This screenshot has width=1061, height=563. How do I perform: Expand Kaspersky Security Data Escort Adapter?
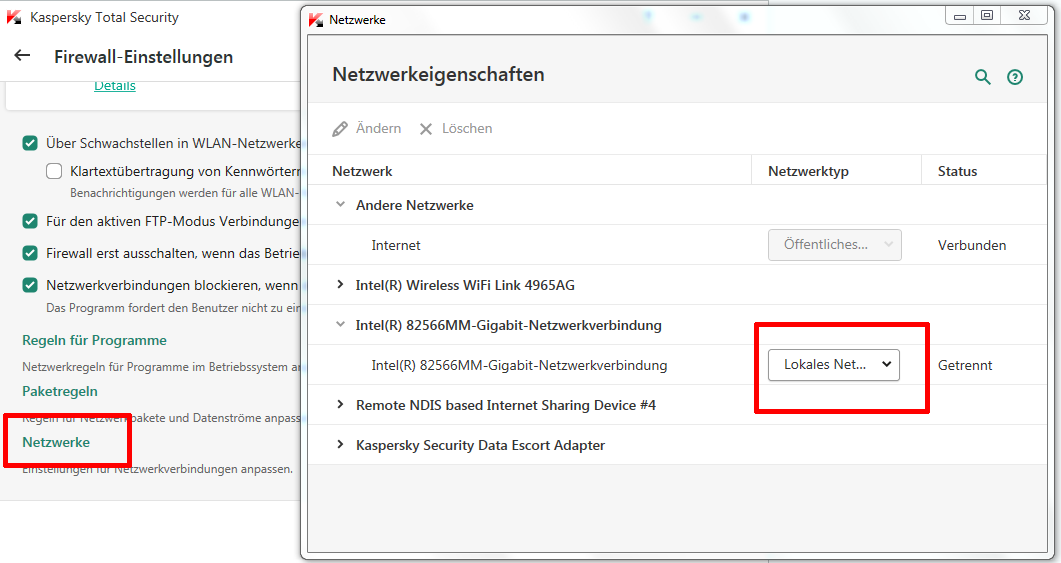pos(340,445)
